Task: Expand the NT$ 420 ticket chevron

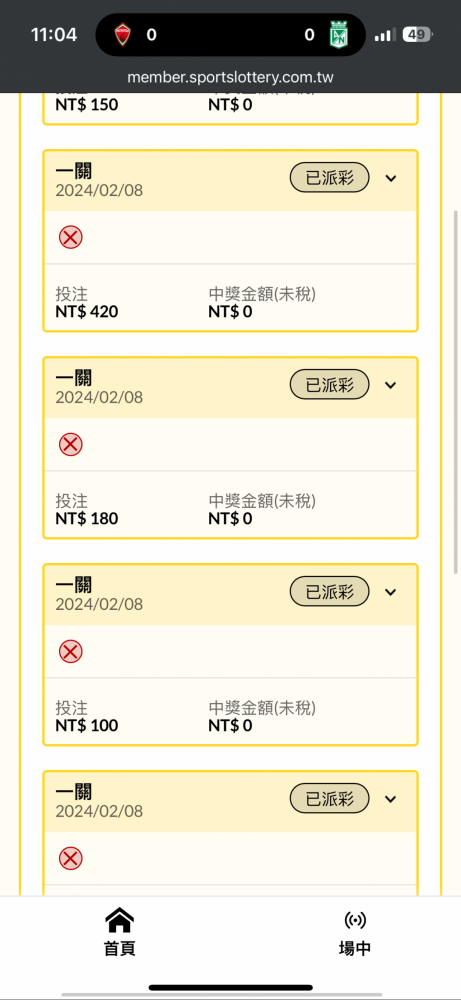Action: coord(391,178)
